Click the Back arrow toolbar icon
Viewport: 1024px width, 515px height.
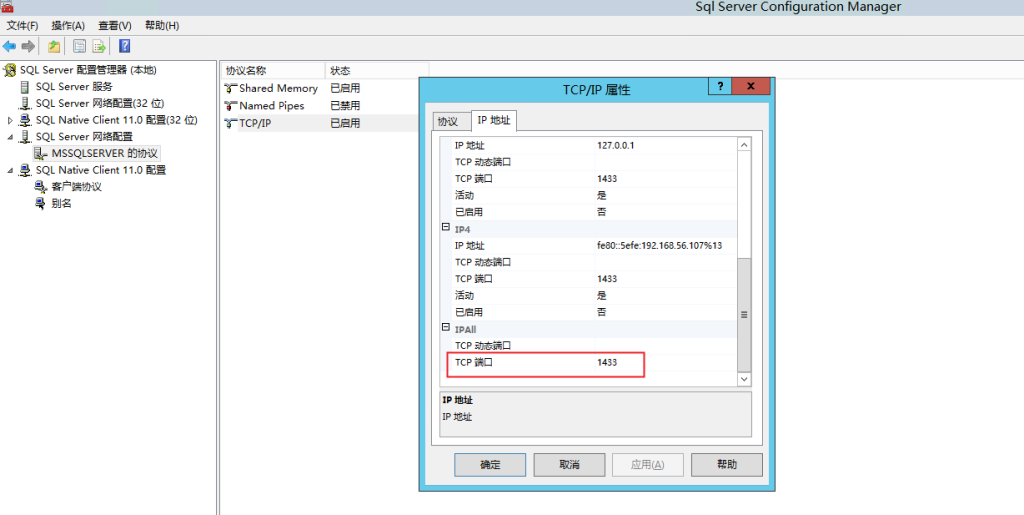pos(9,46)
